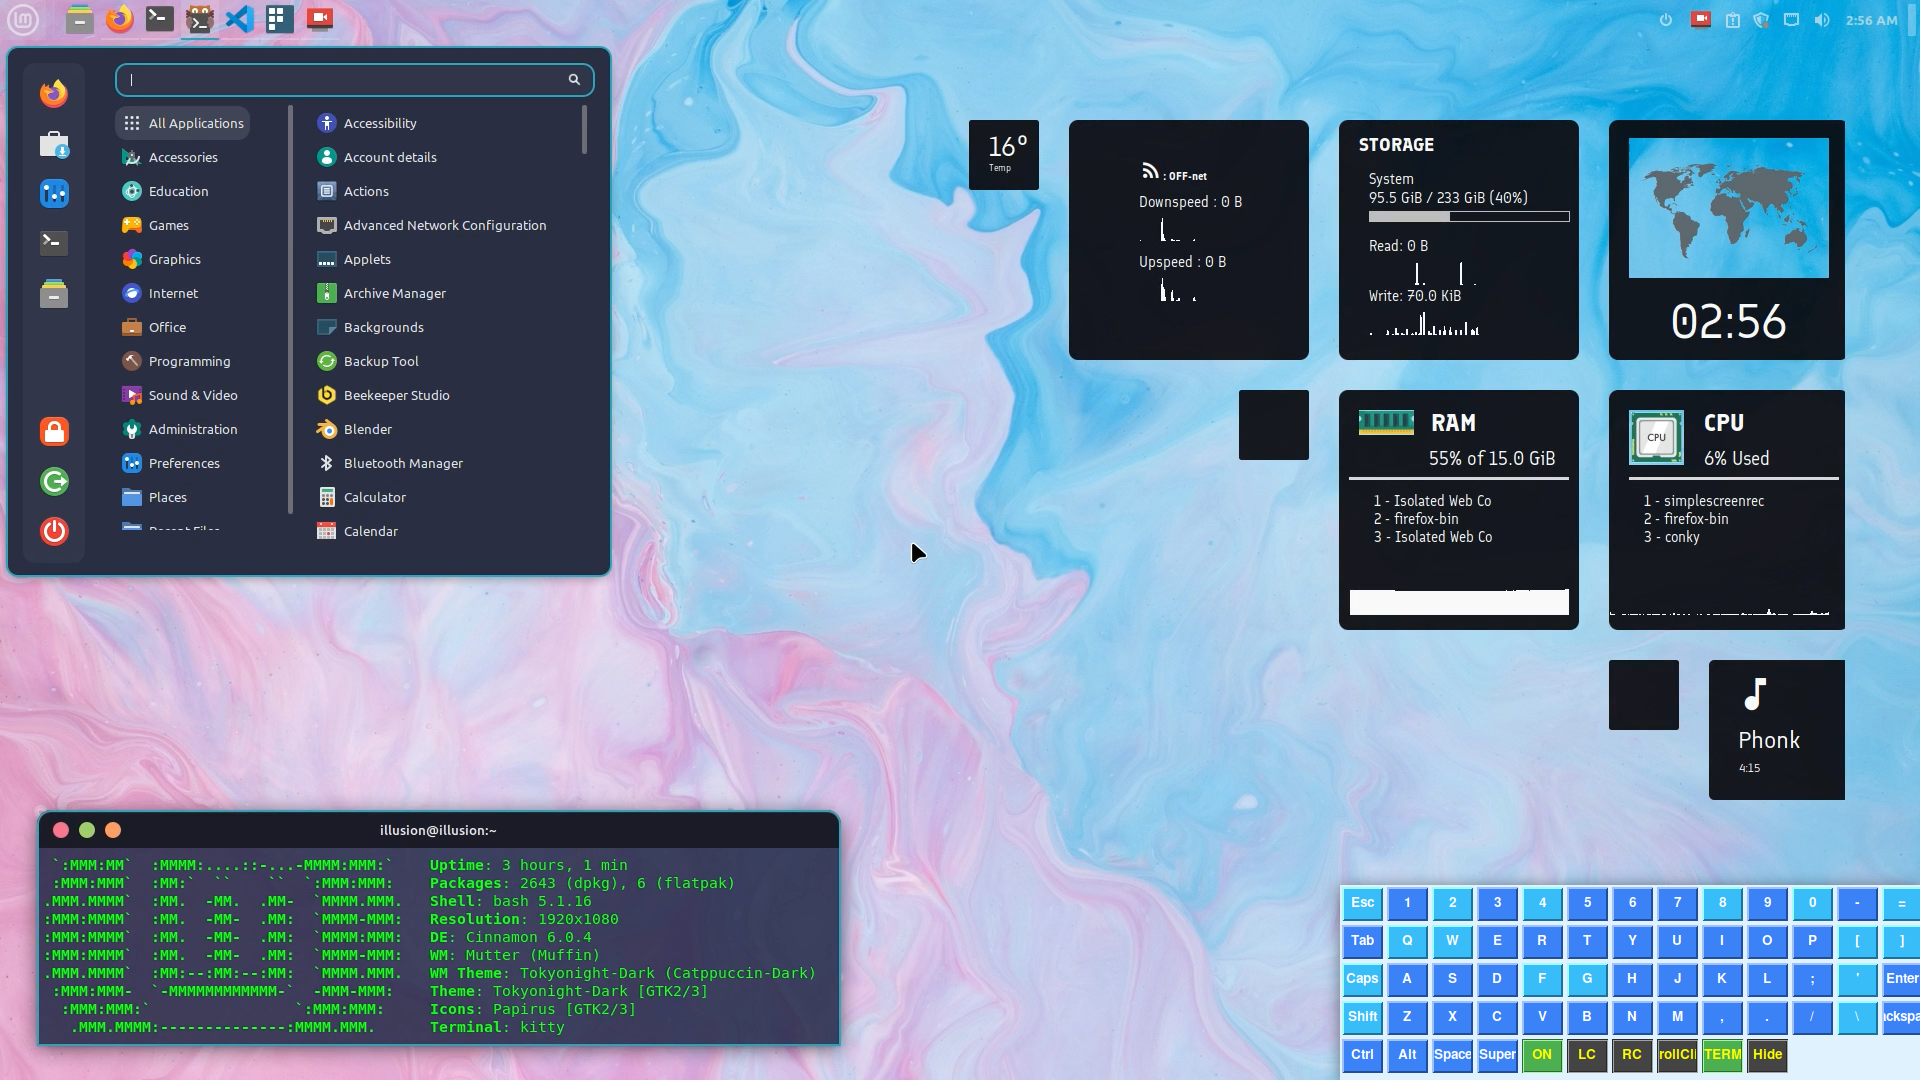The image size is (1920, 1080).
Task: Show the calendar by clicking 2:56 AM clock
Action: [1871, 20]
